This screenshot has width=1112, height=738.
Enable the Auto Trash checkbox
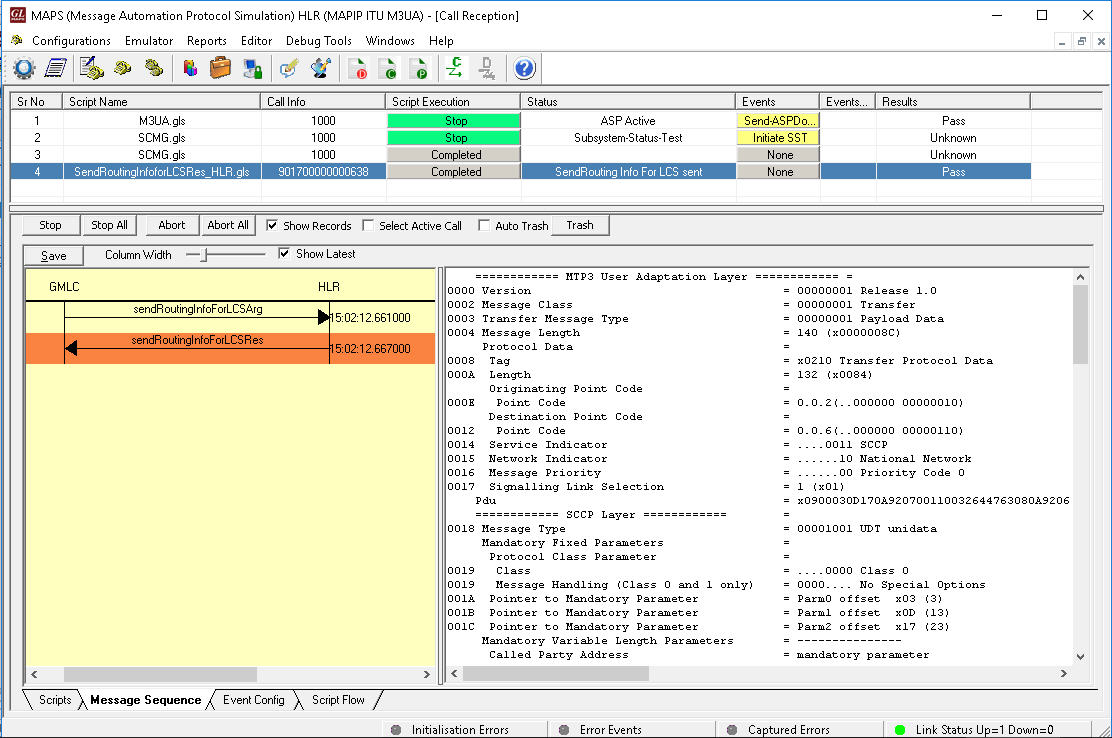485,226
